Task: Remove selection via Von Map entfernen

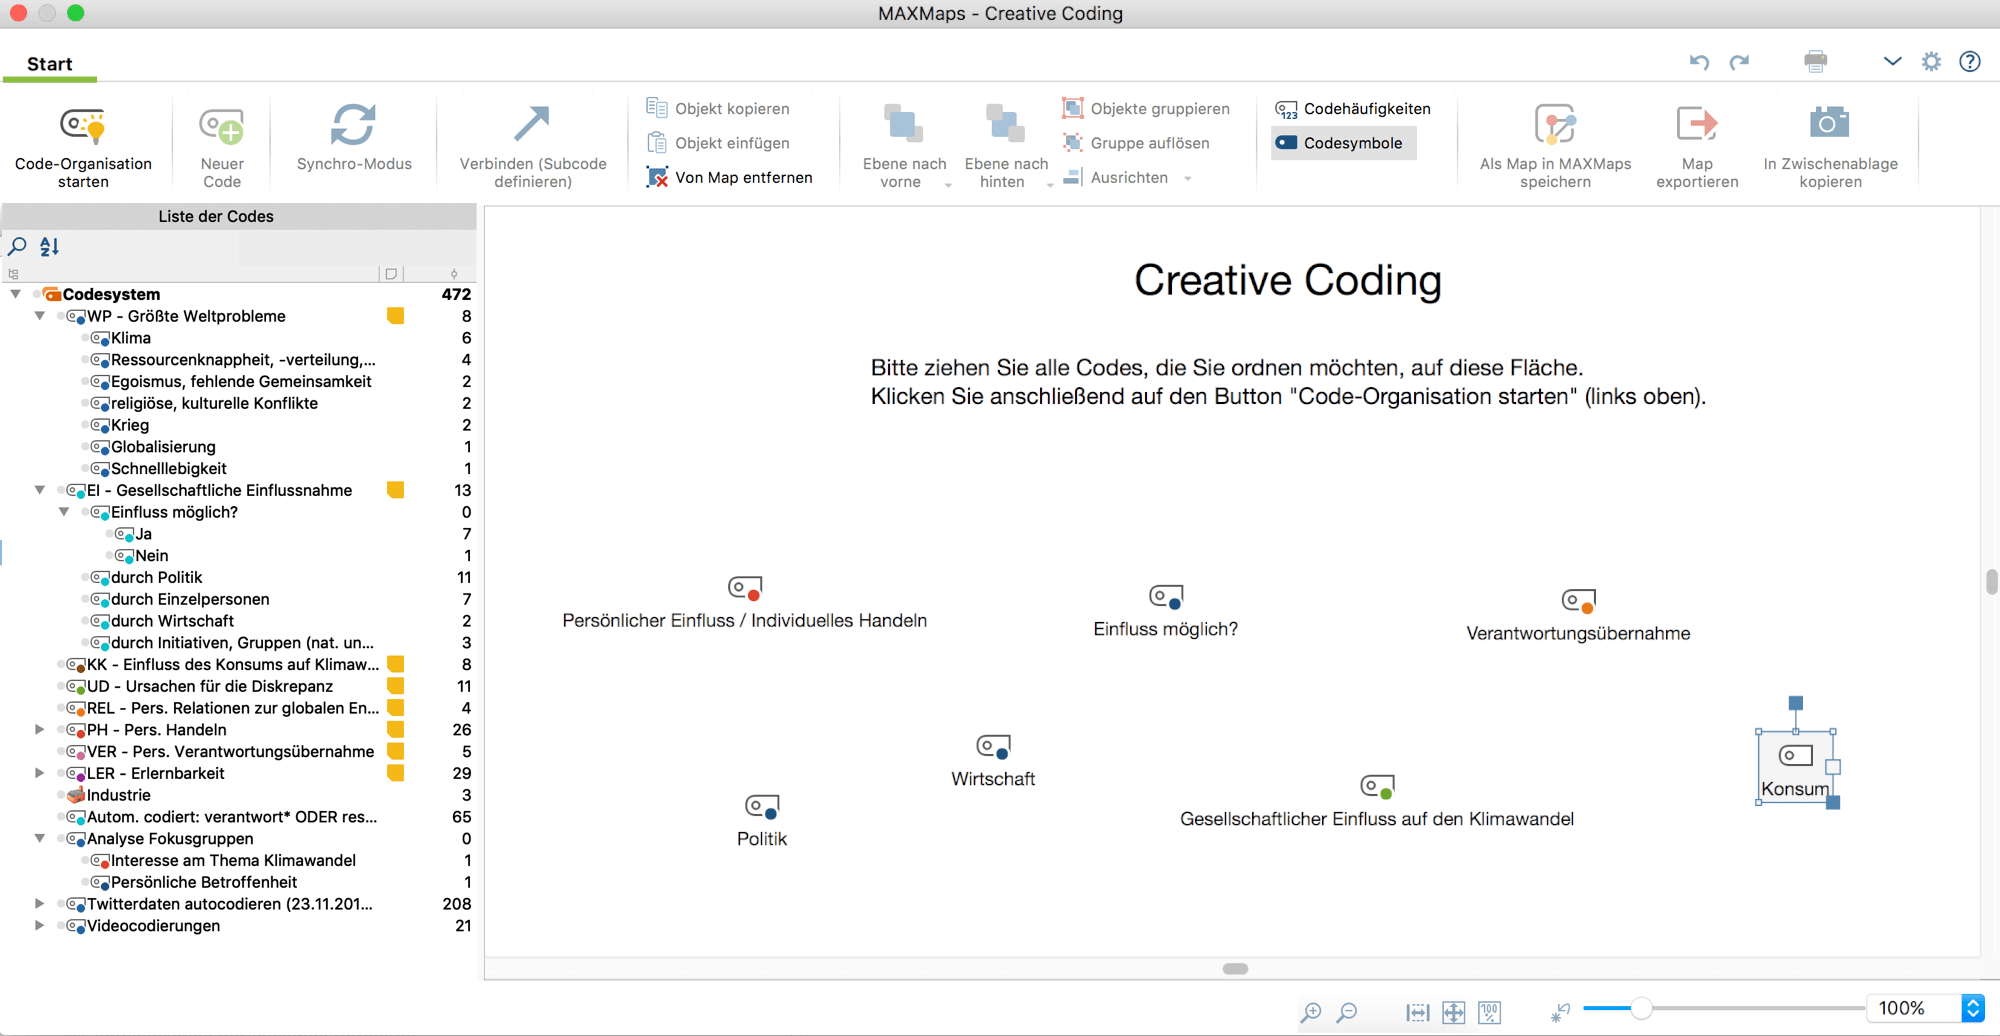Action: 729,177
